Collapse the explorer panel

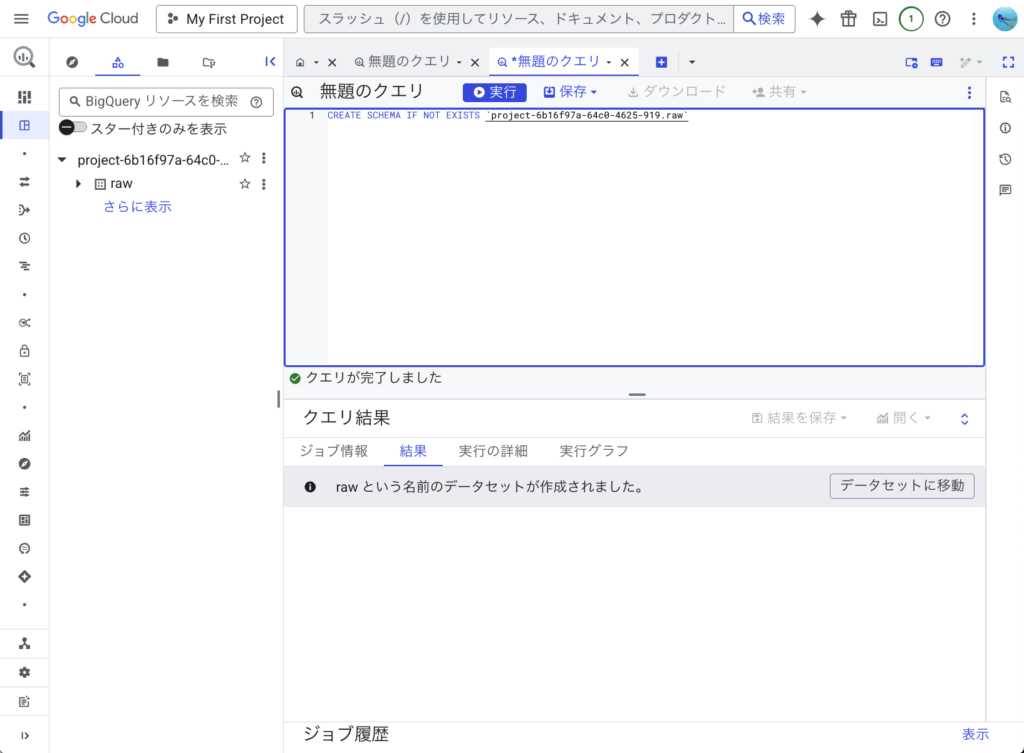(x=270, y=62)
